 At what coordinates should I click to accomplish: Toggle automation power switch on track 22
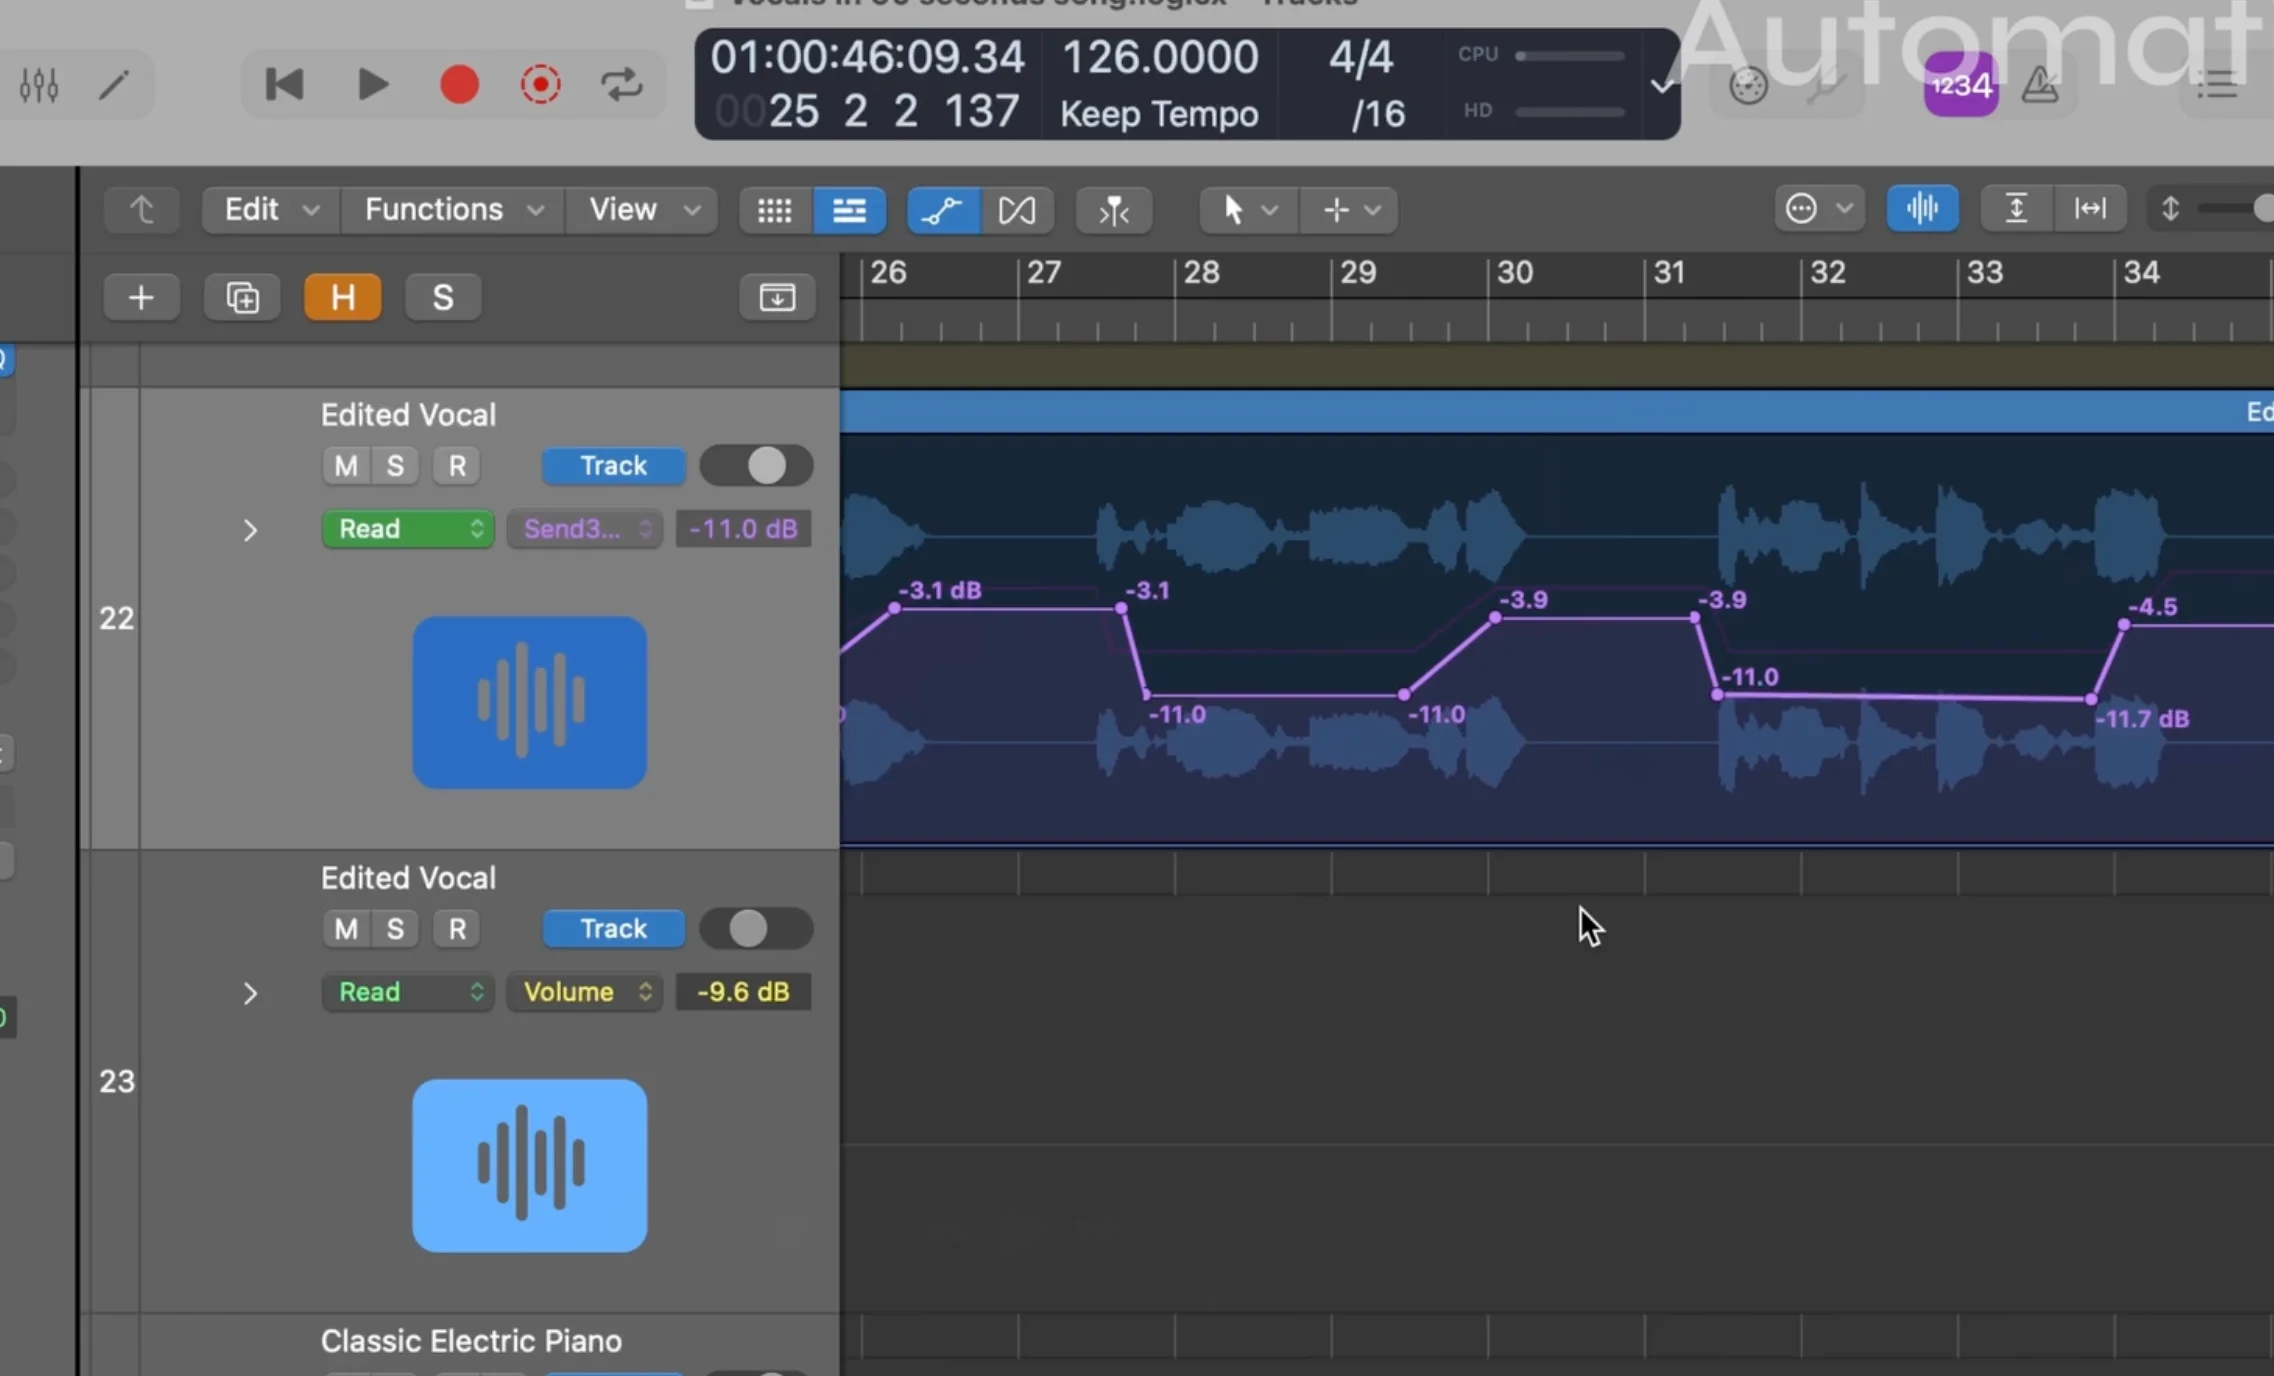pos(756,466)
